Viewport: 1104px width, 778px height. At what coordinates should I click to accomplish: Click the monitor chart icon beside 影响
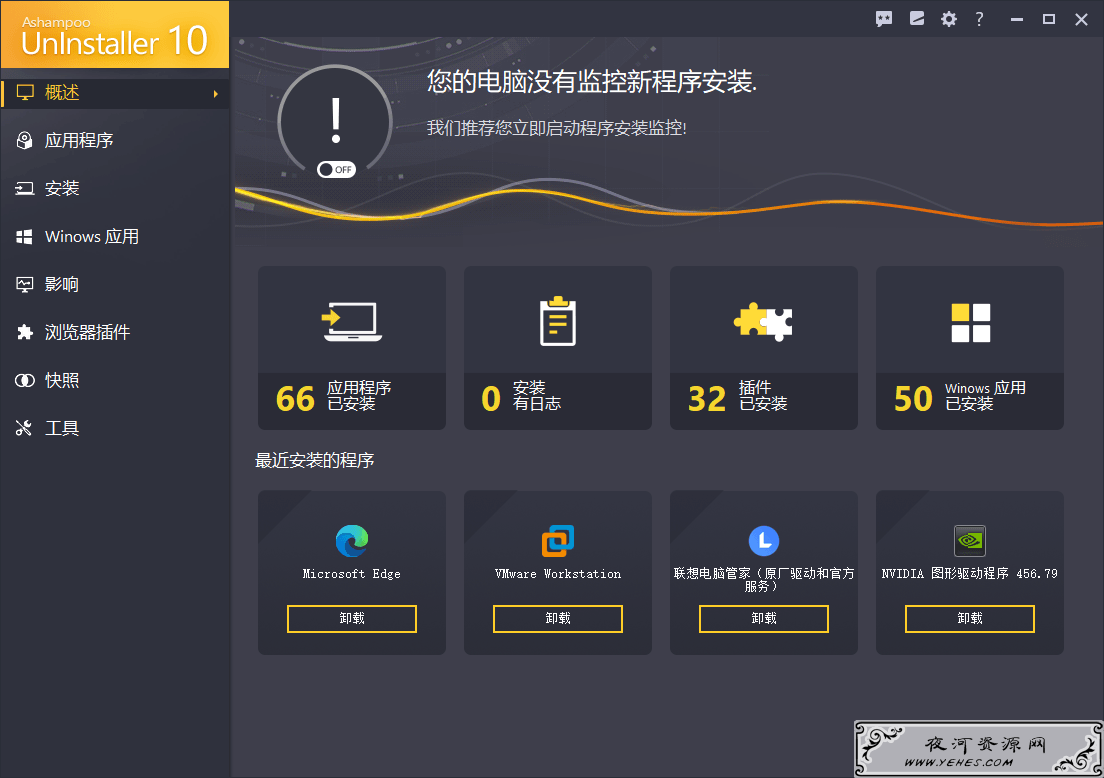25,284
